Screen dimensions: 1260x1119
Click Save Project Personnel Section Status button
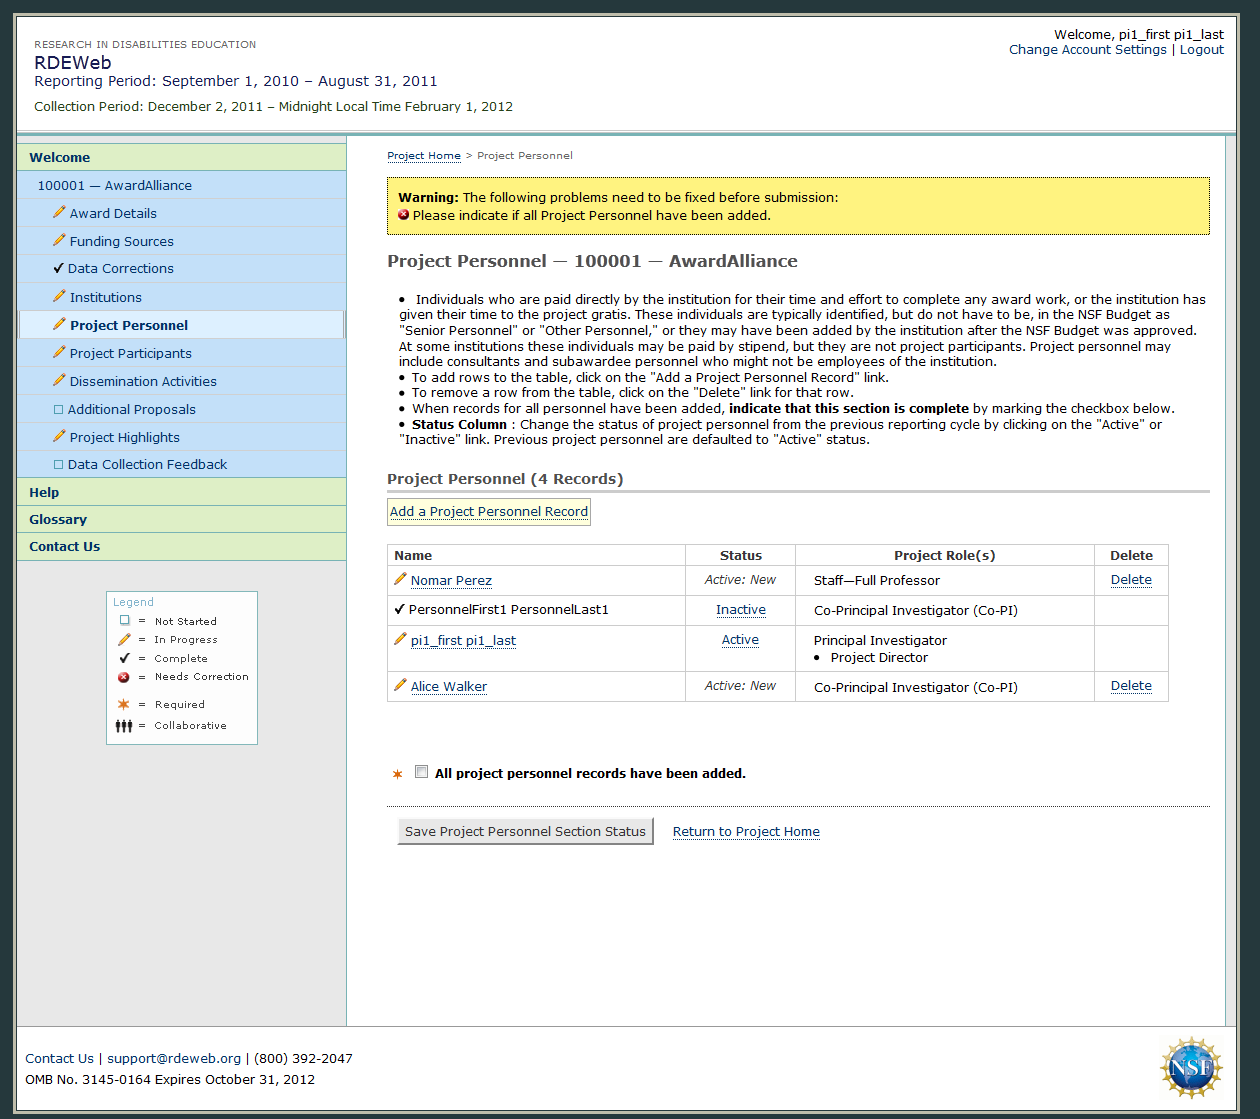point(525,831)
